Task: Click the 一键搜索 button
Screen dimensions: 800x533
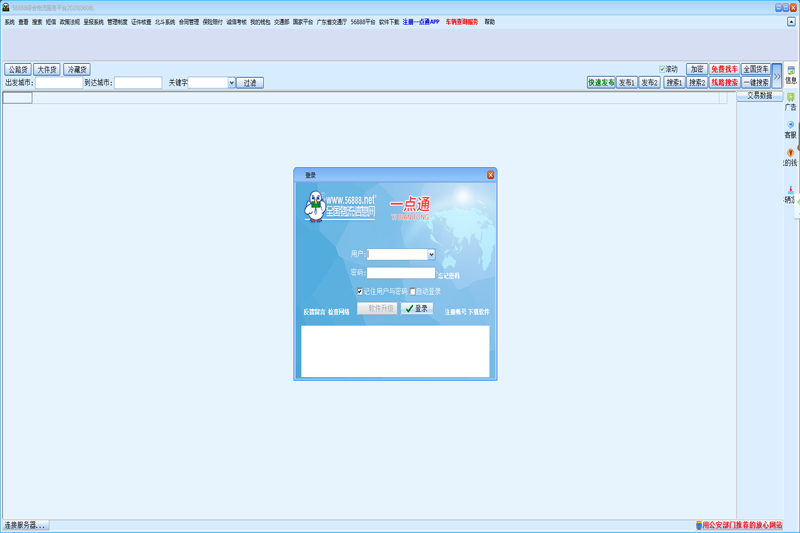Action: 756,82
